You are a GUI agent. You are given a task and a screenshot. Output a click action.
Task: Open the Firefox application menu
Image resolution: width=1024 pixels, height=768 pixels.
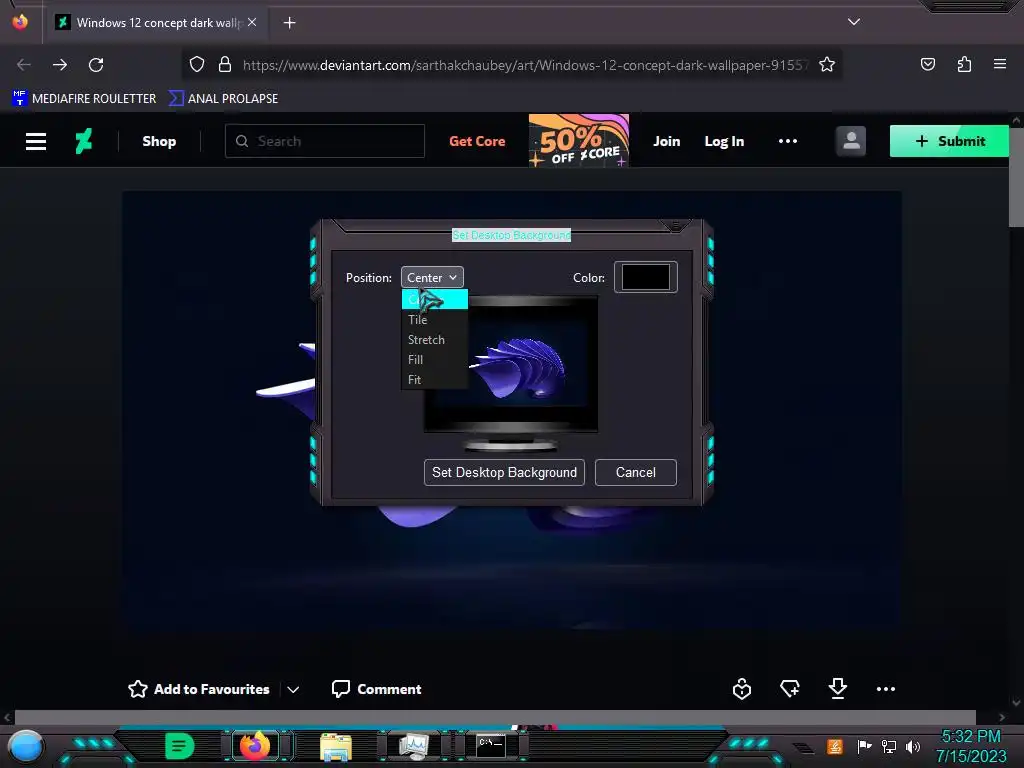tap(1000, 64)
